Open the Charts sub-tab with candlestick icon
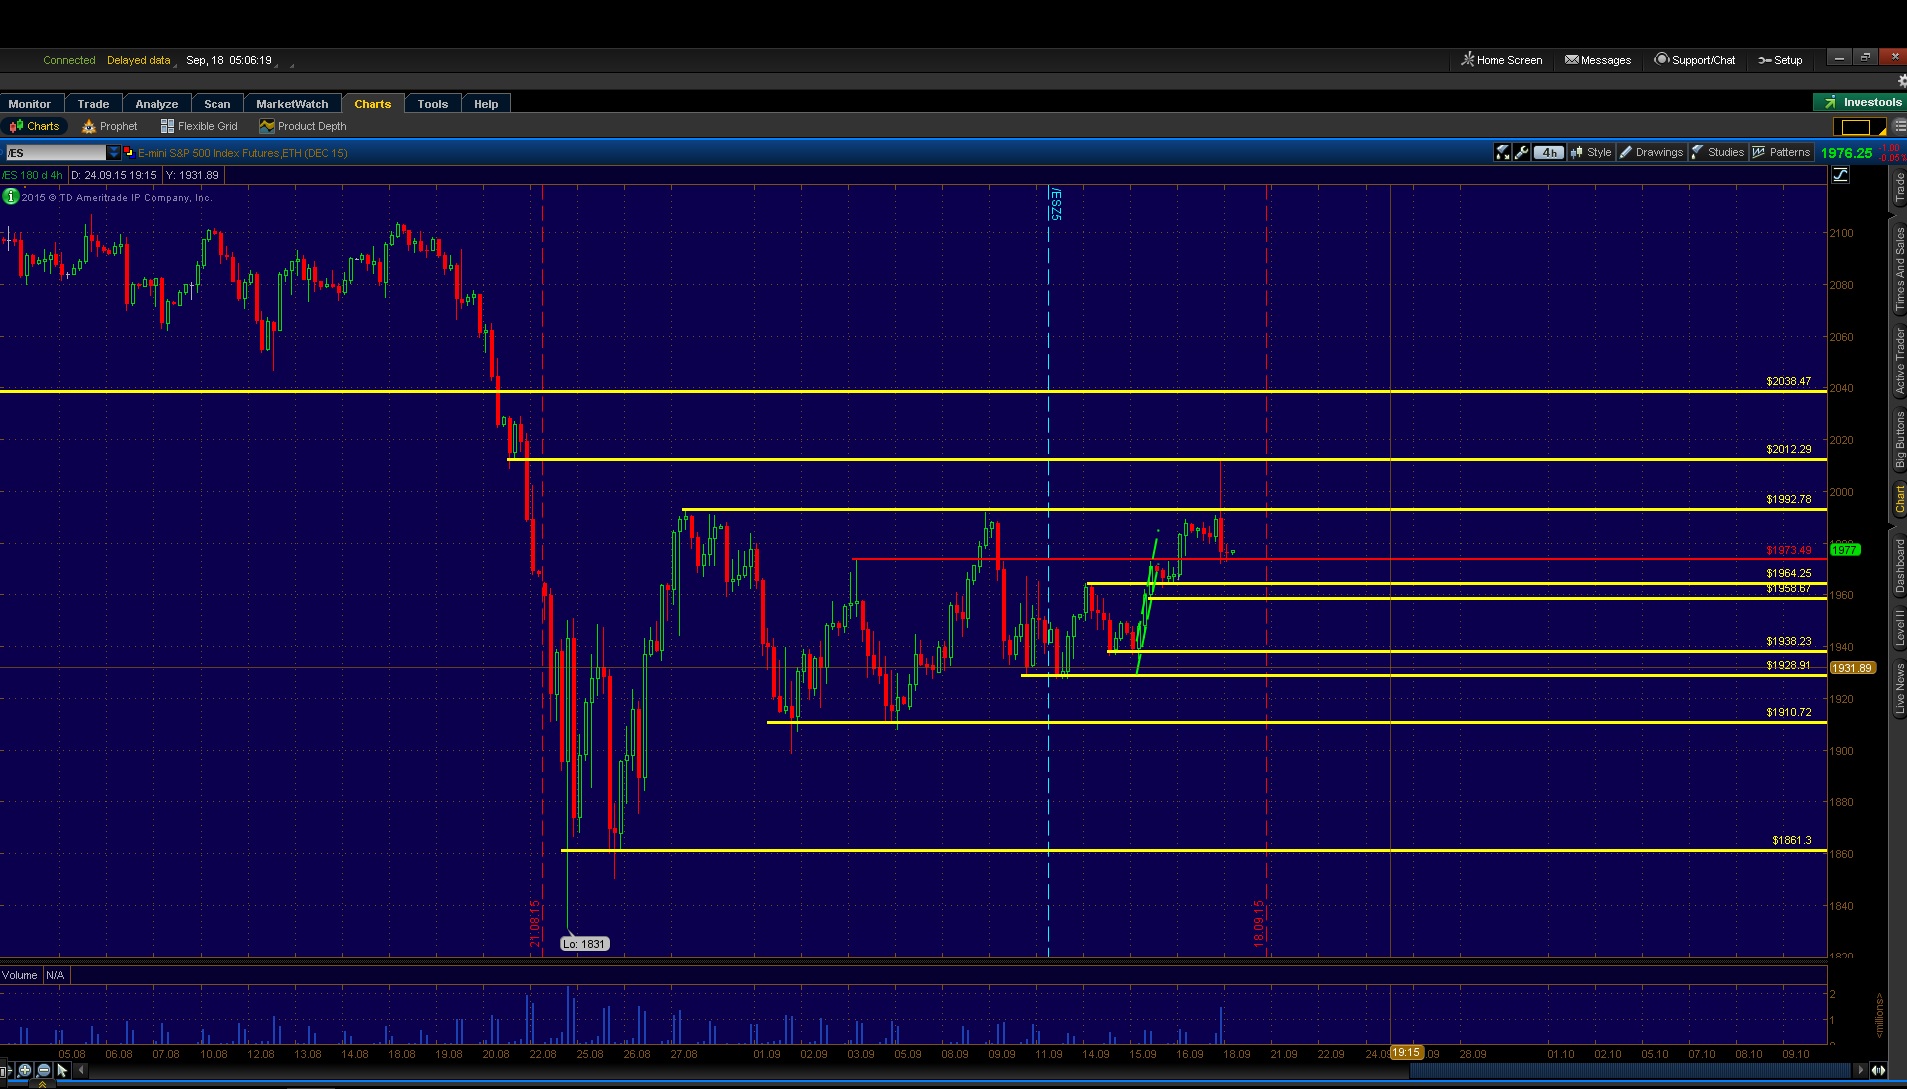This screenshot has width=1907, height=1089. click(35, 126)
